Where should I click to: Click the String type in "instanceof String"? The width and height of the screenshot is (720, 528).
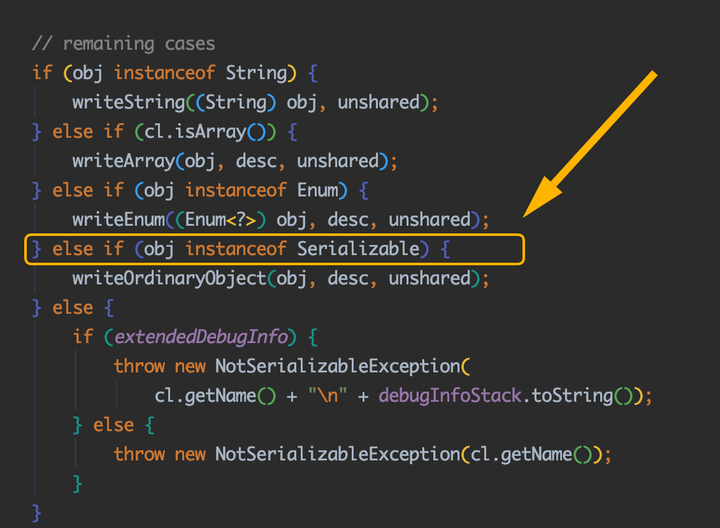point(254,73)
